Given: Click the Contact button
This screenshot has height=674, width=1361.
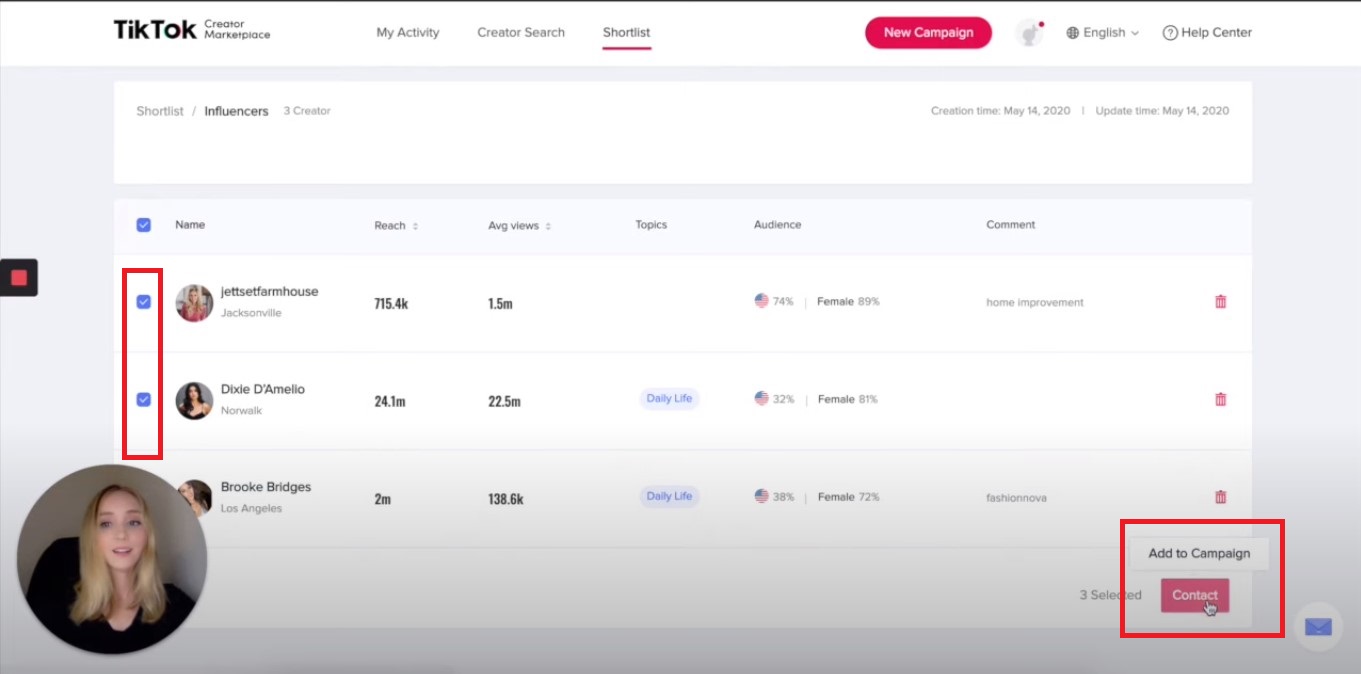Looking at the screenshot, I should tap(1195, 595).
